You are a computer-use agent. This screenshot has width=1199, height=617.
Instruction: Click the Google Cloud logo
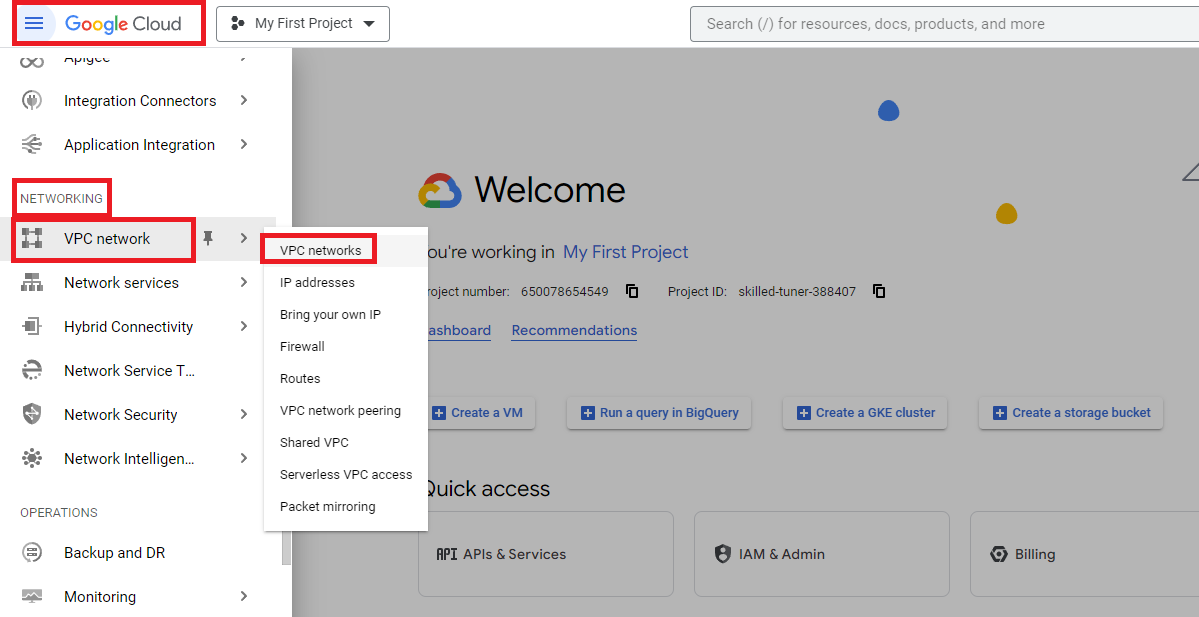tap(123, 24)
